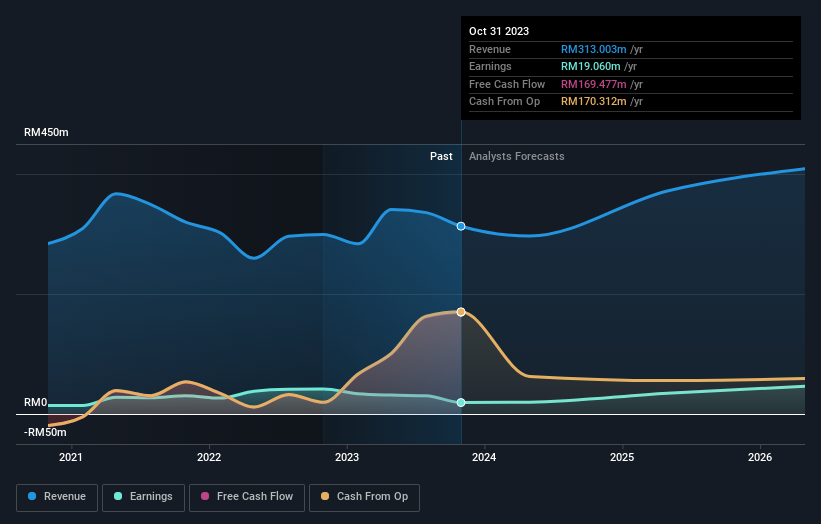Toggle the Revenue legend button
Viewport: 821px width, 524px height.
pos(57,497)
